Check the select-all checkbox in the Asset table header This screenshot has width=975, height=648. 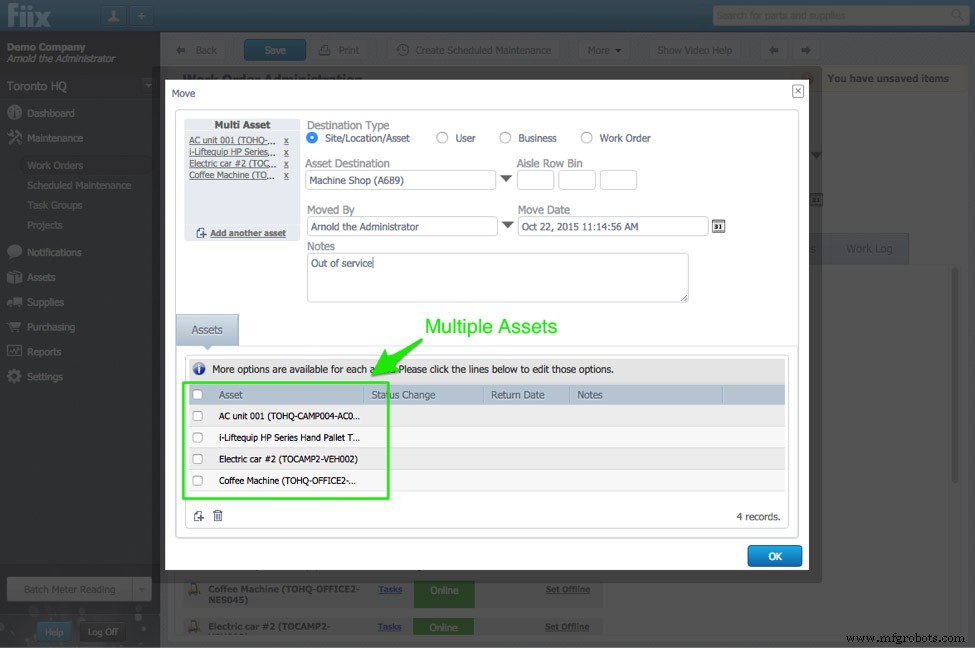click(196, 394)
